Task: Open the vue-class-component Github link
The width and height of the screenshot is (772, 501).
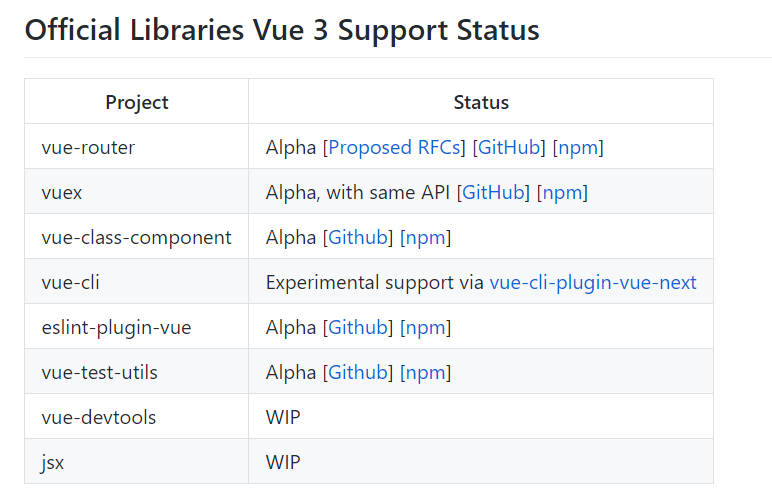Action: (x=358, y=237)
